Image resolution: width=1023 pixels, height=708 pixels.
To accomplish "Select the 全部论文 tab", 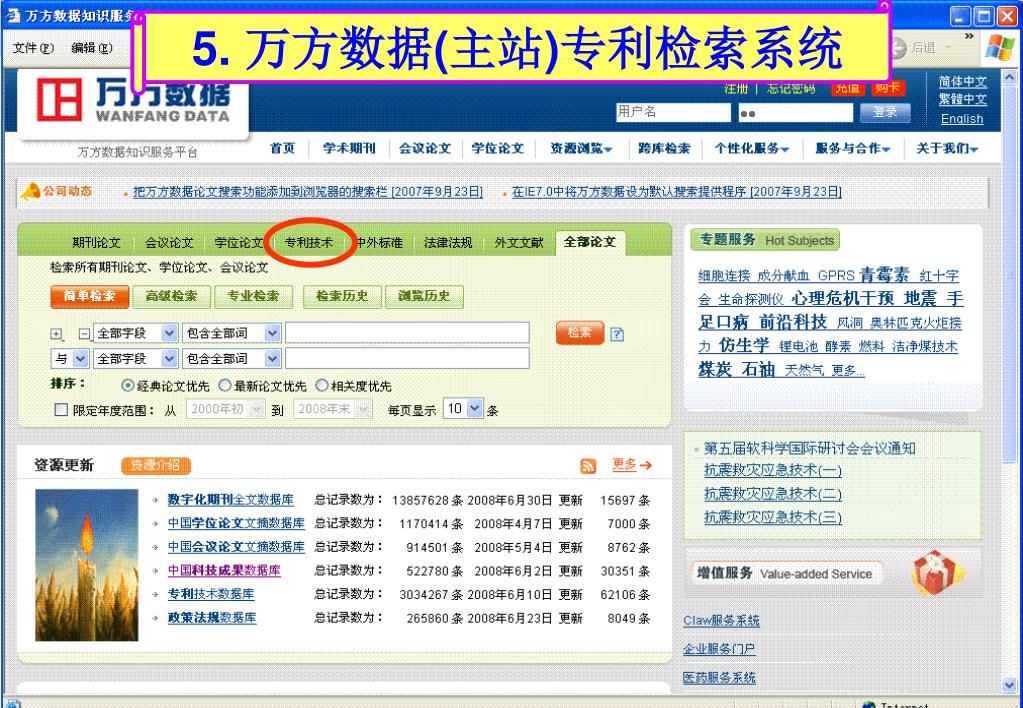I will pyautogui.click(x=590, y=242).
